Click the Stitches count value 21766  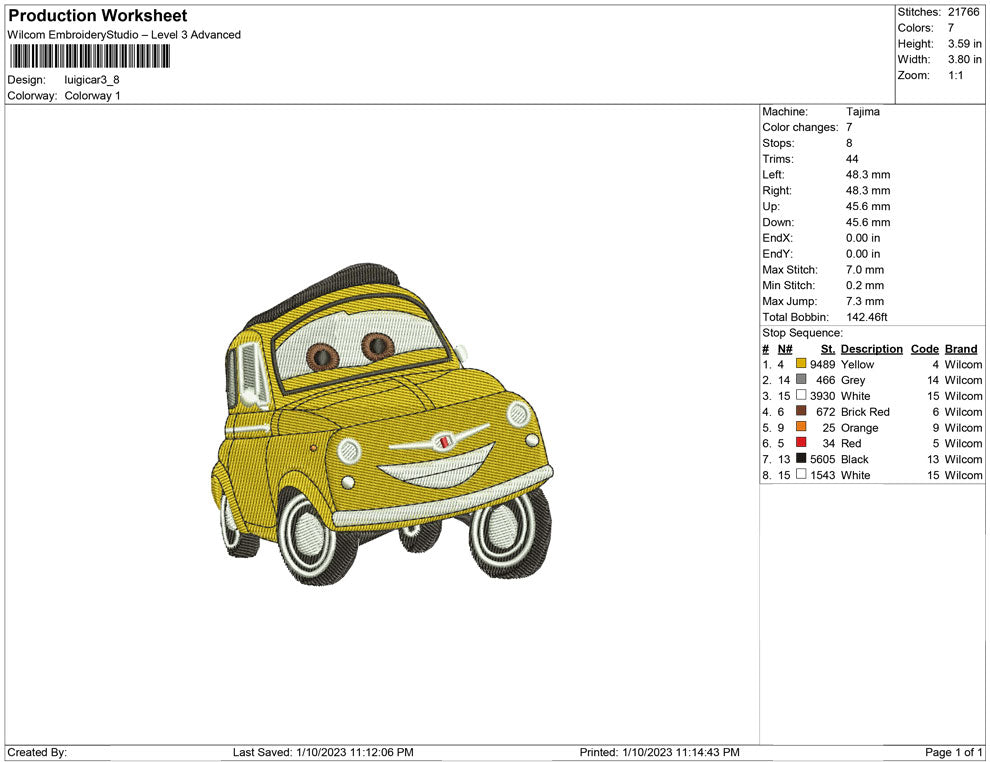[964, 12]
